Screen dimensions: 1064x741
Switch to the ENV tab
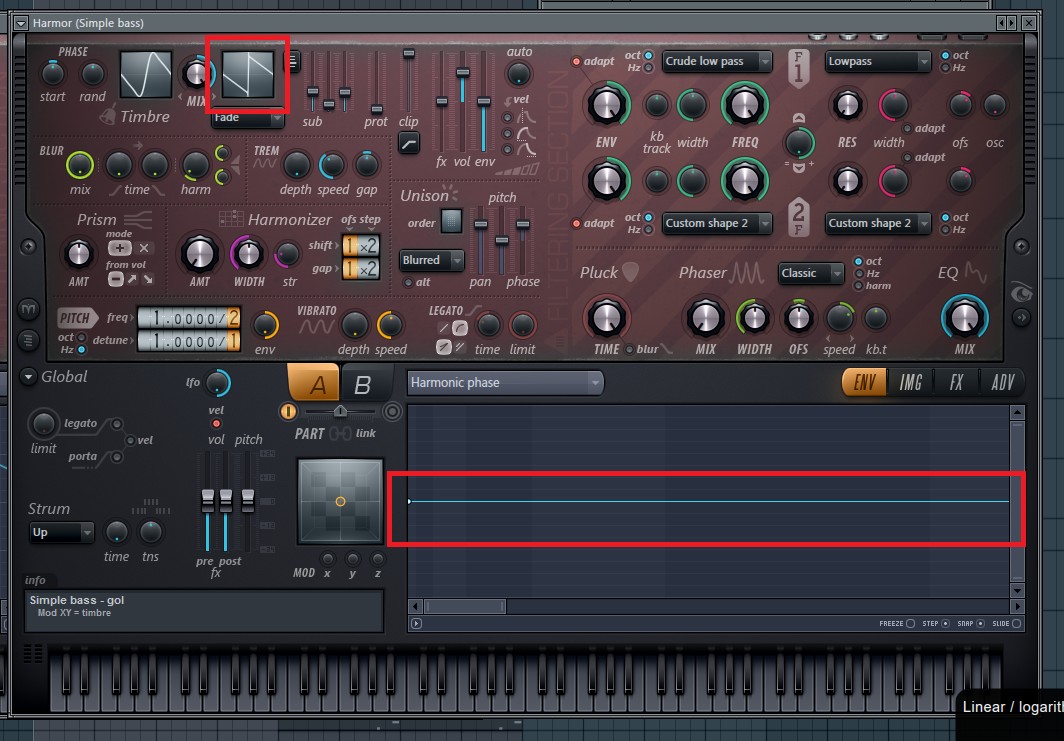[x=864, y=383]
